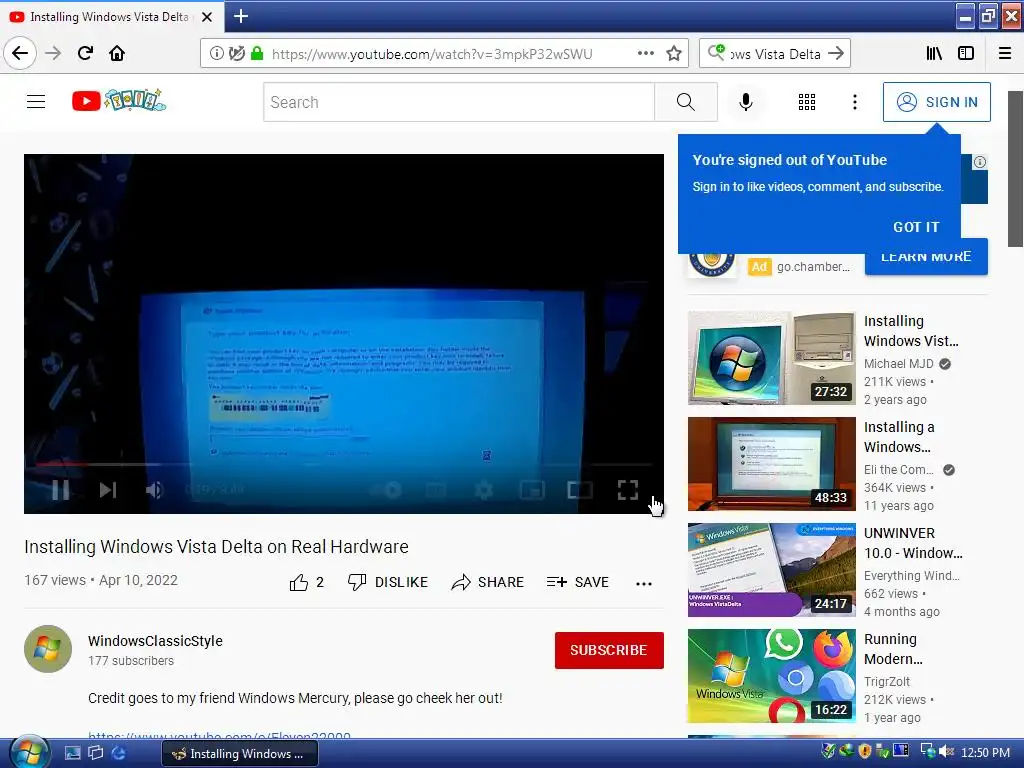The height and width of the screenshot is (768, 1024).
Task: Open Running Modern video by TrigrZolt
Action: click(x=771, y=675)
